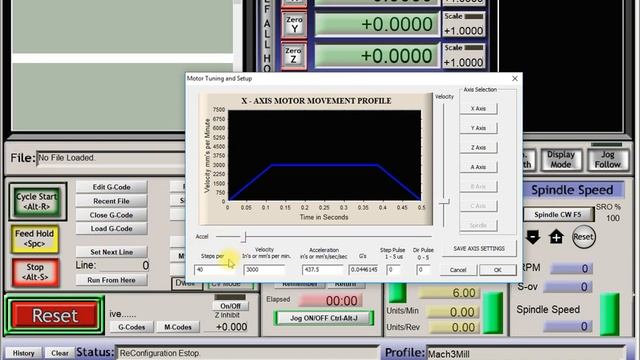Click the Spindle Speed value field
Screen dimensions: 640x360
(x=567, y=326)
